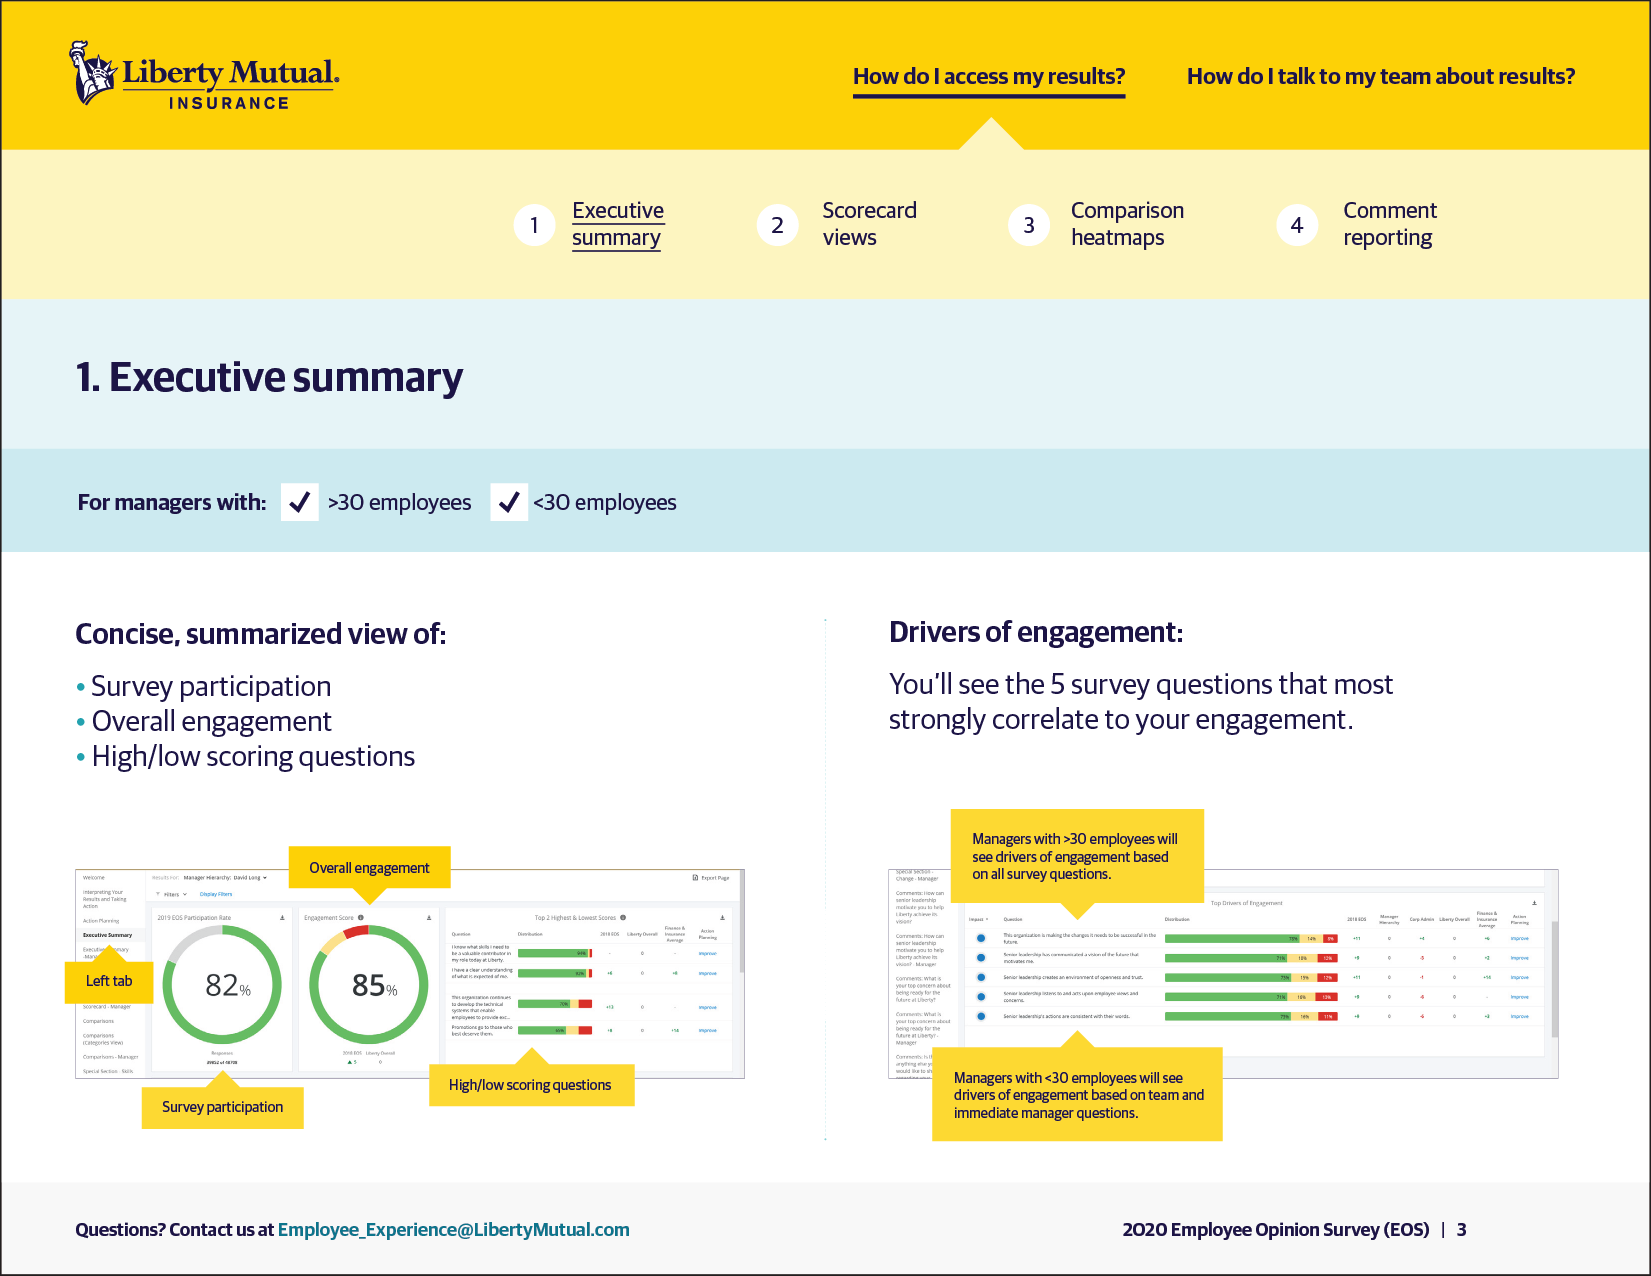Open 'How do I talk to my team about results?' tab
This screenshot has height=1276, width=1651.
(x=1381, y=77)
